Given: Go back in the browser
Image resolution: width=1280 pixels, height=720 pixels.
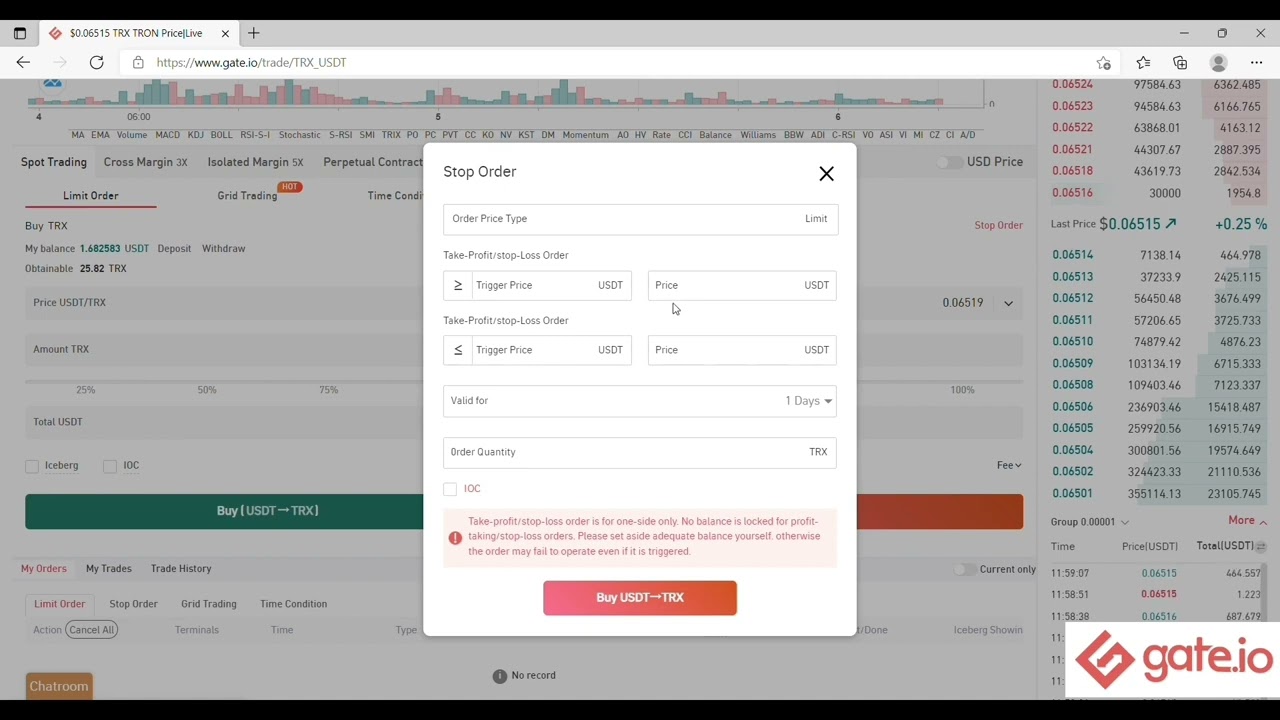Looking at the screenshot, I should (x=23, y=62).
